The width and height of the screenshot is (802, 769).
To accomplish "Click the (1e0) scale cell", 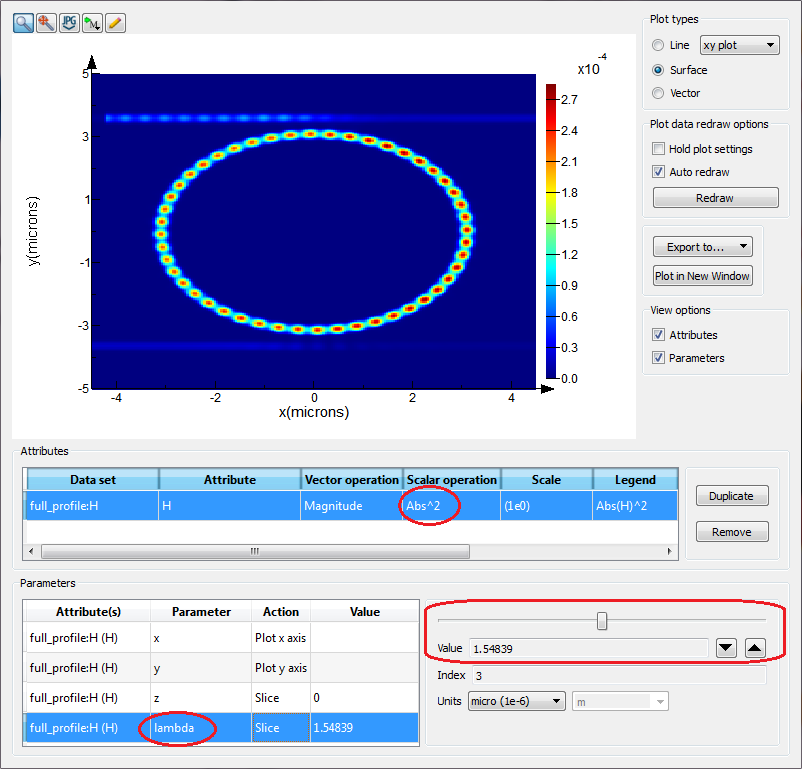I will pos(546,506).
